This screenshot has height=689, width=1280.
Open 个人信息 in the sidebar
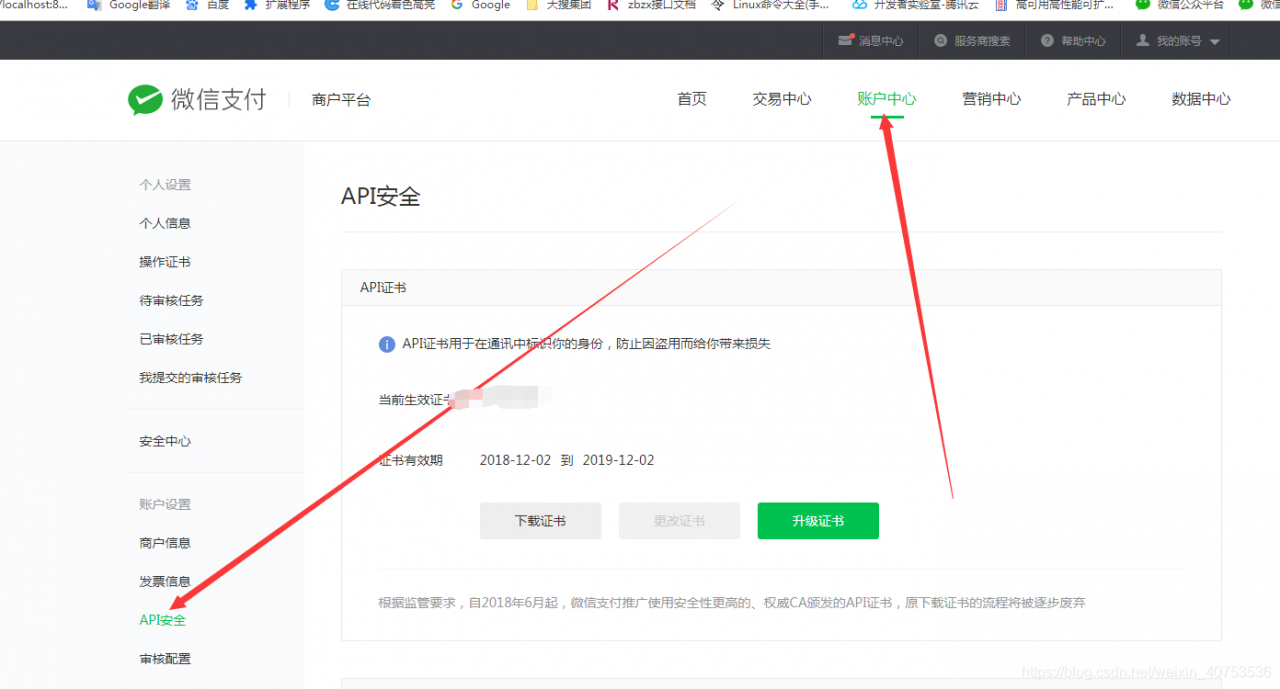[x=165, y=223]
